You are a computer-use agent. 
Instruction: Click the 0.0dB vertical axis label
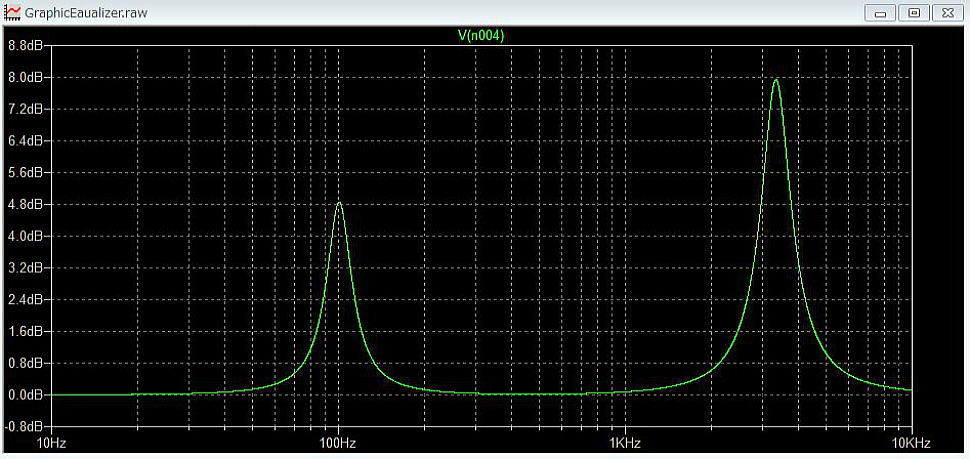25,395
